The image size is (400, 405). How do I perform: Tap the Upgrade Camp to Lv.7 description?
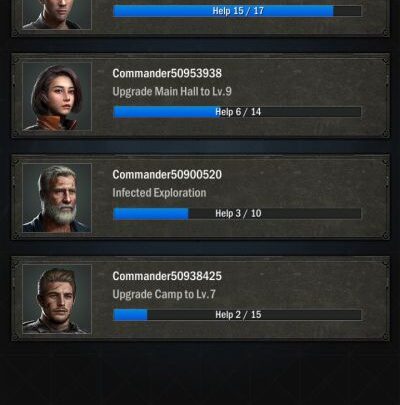pos(164,294)
